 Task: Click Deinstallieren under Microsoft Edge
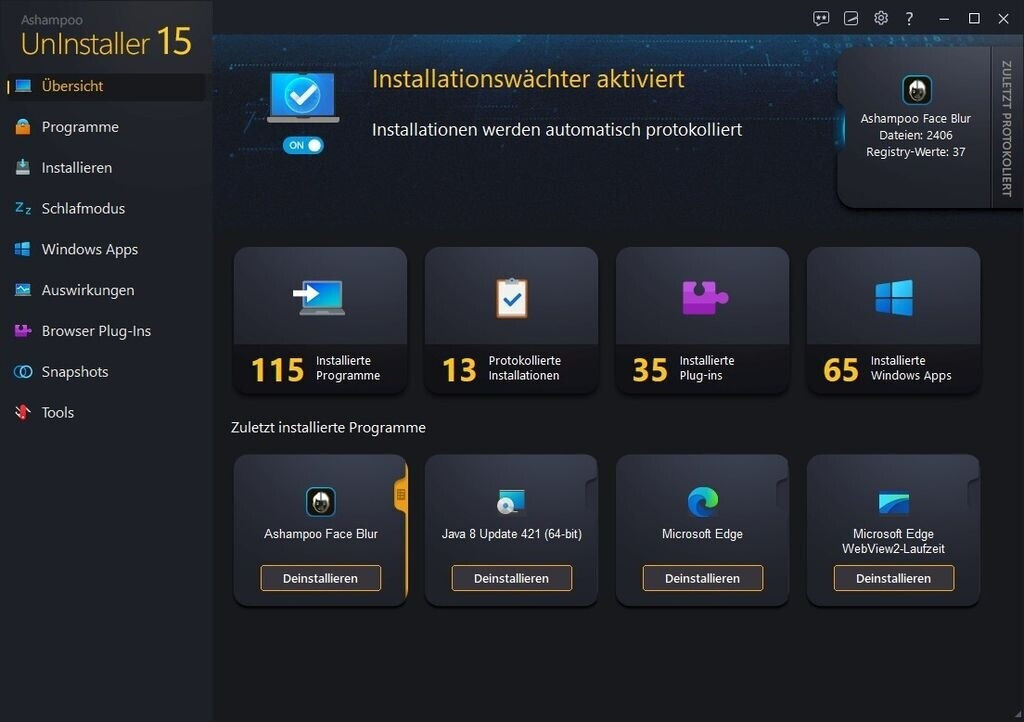702,578
